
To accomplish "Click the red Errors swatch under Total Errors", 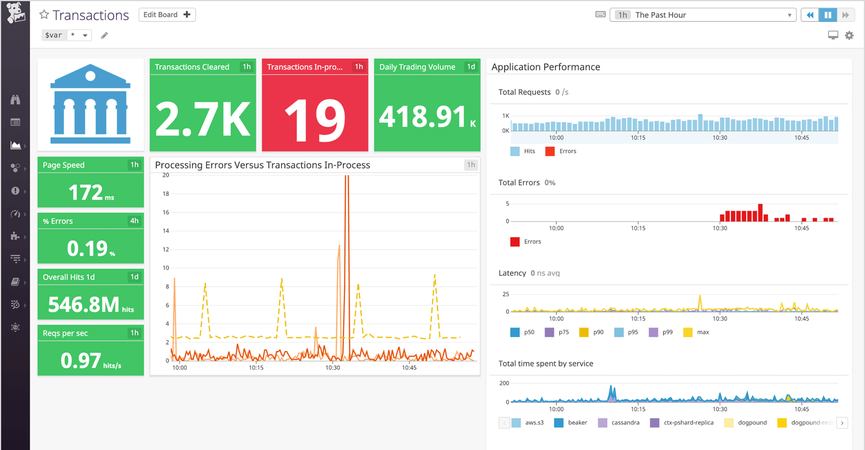I will 515,241.
